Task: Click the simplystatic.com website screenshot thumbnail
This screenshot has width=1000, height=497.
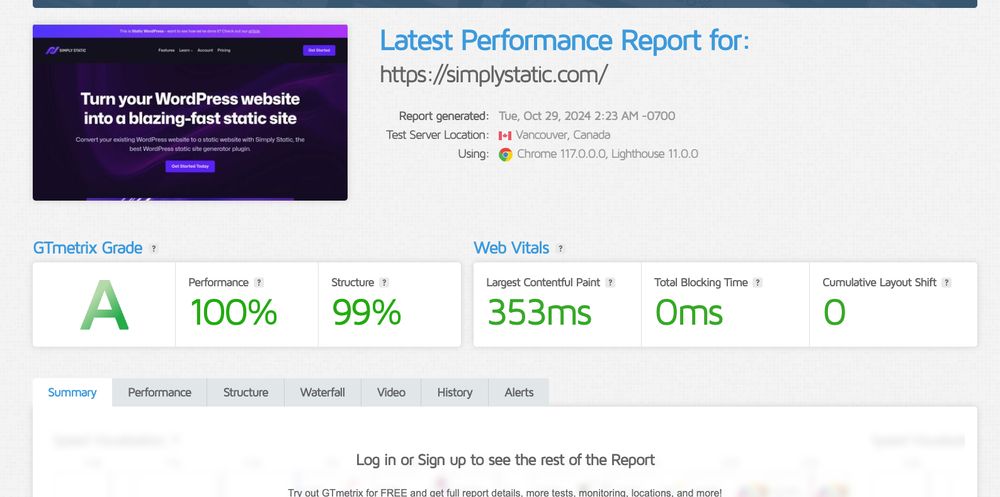Action: 190,112
